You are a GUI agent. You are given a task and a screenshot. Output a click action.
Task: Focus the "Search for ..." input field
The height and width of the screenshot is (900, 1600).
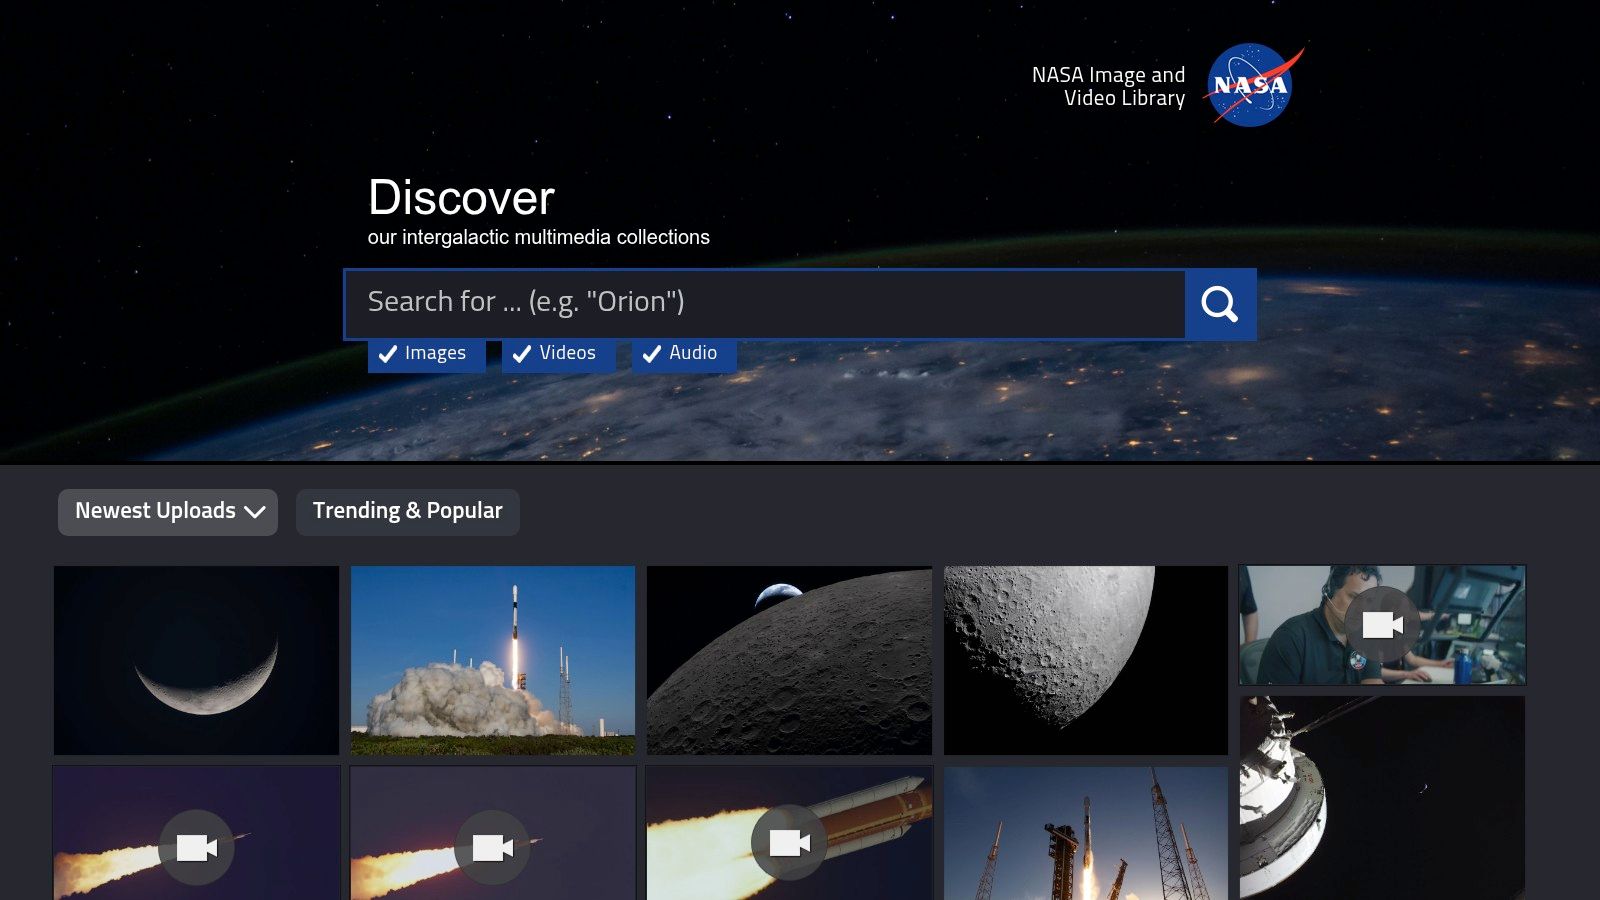765,304
